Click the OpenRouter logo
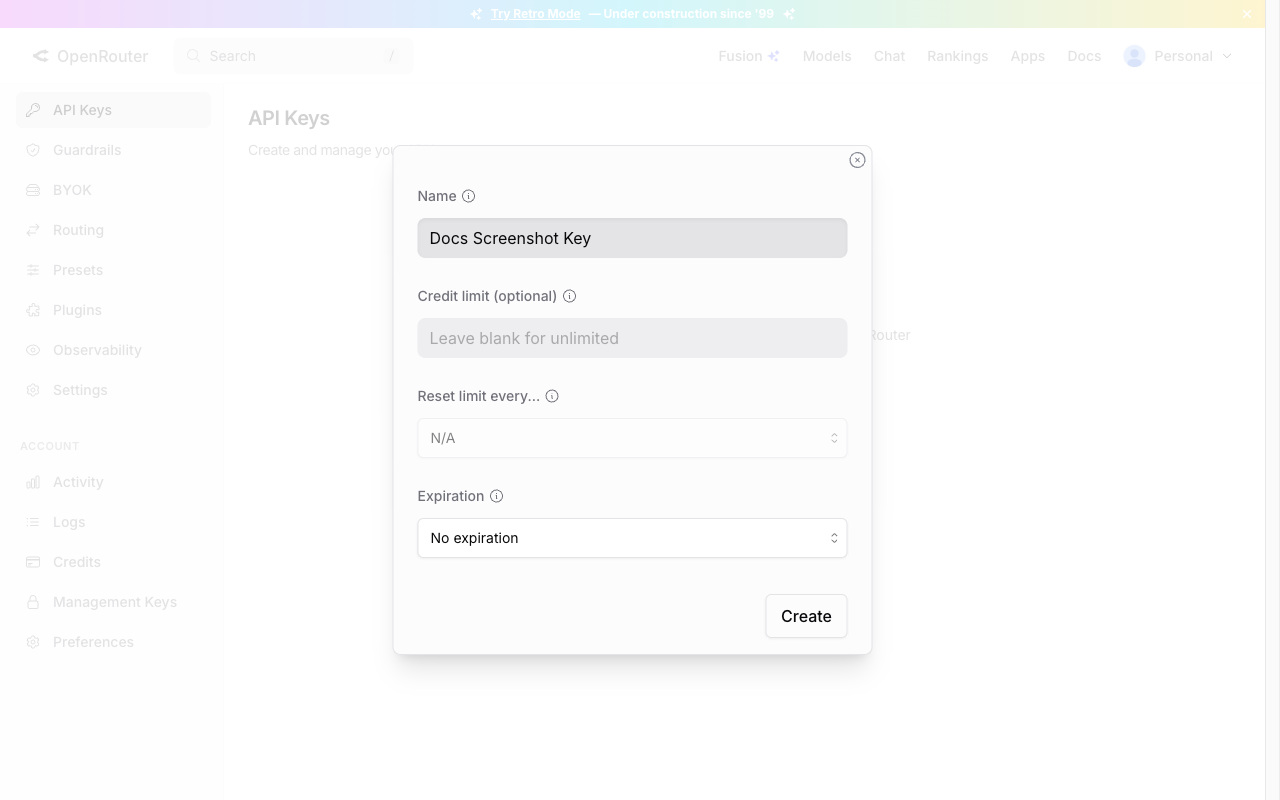The height and width of the screenshot is (800, 1280). [90, 56]
